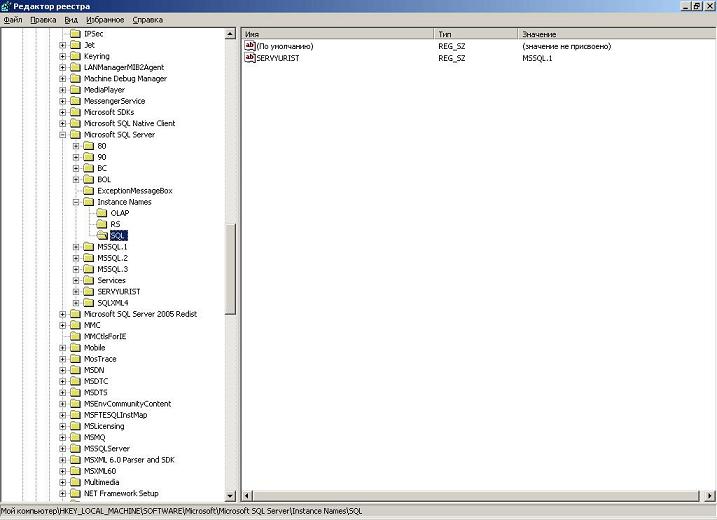Expand the BC key

pyautogui.click(x=76, y=168)
